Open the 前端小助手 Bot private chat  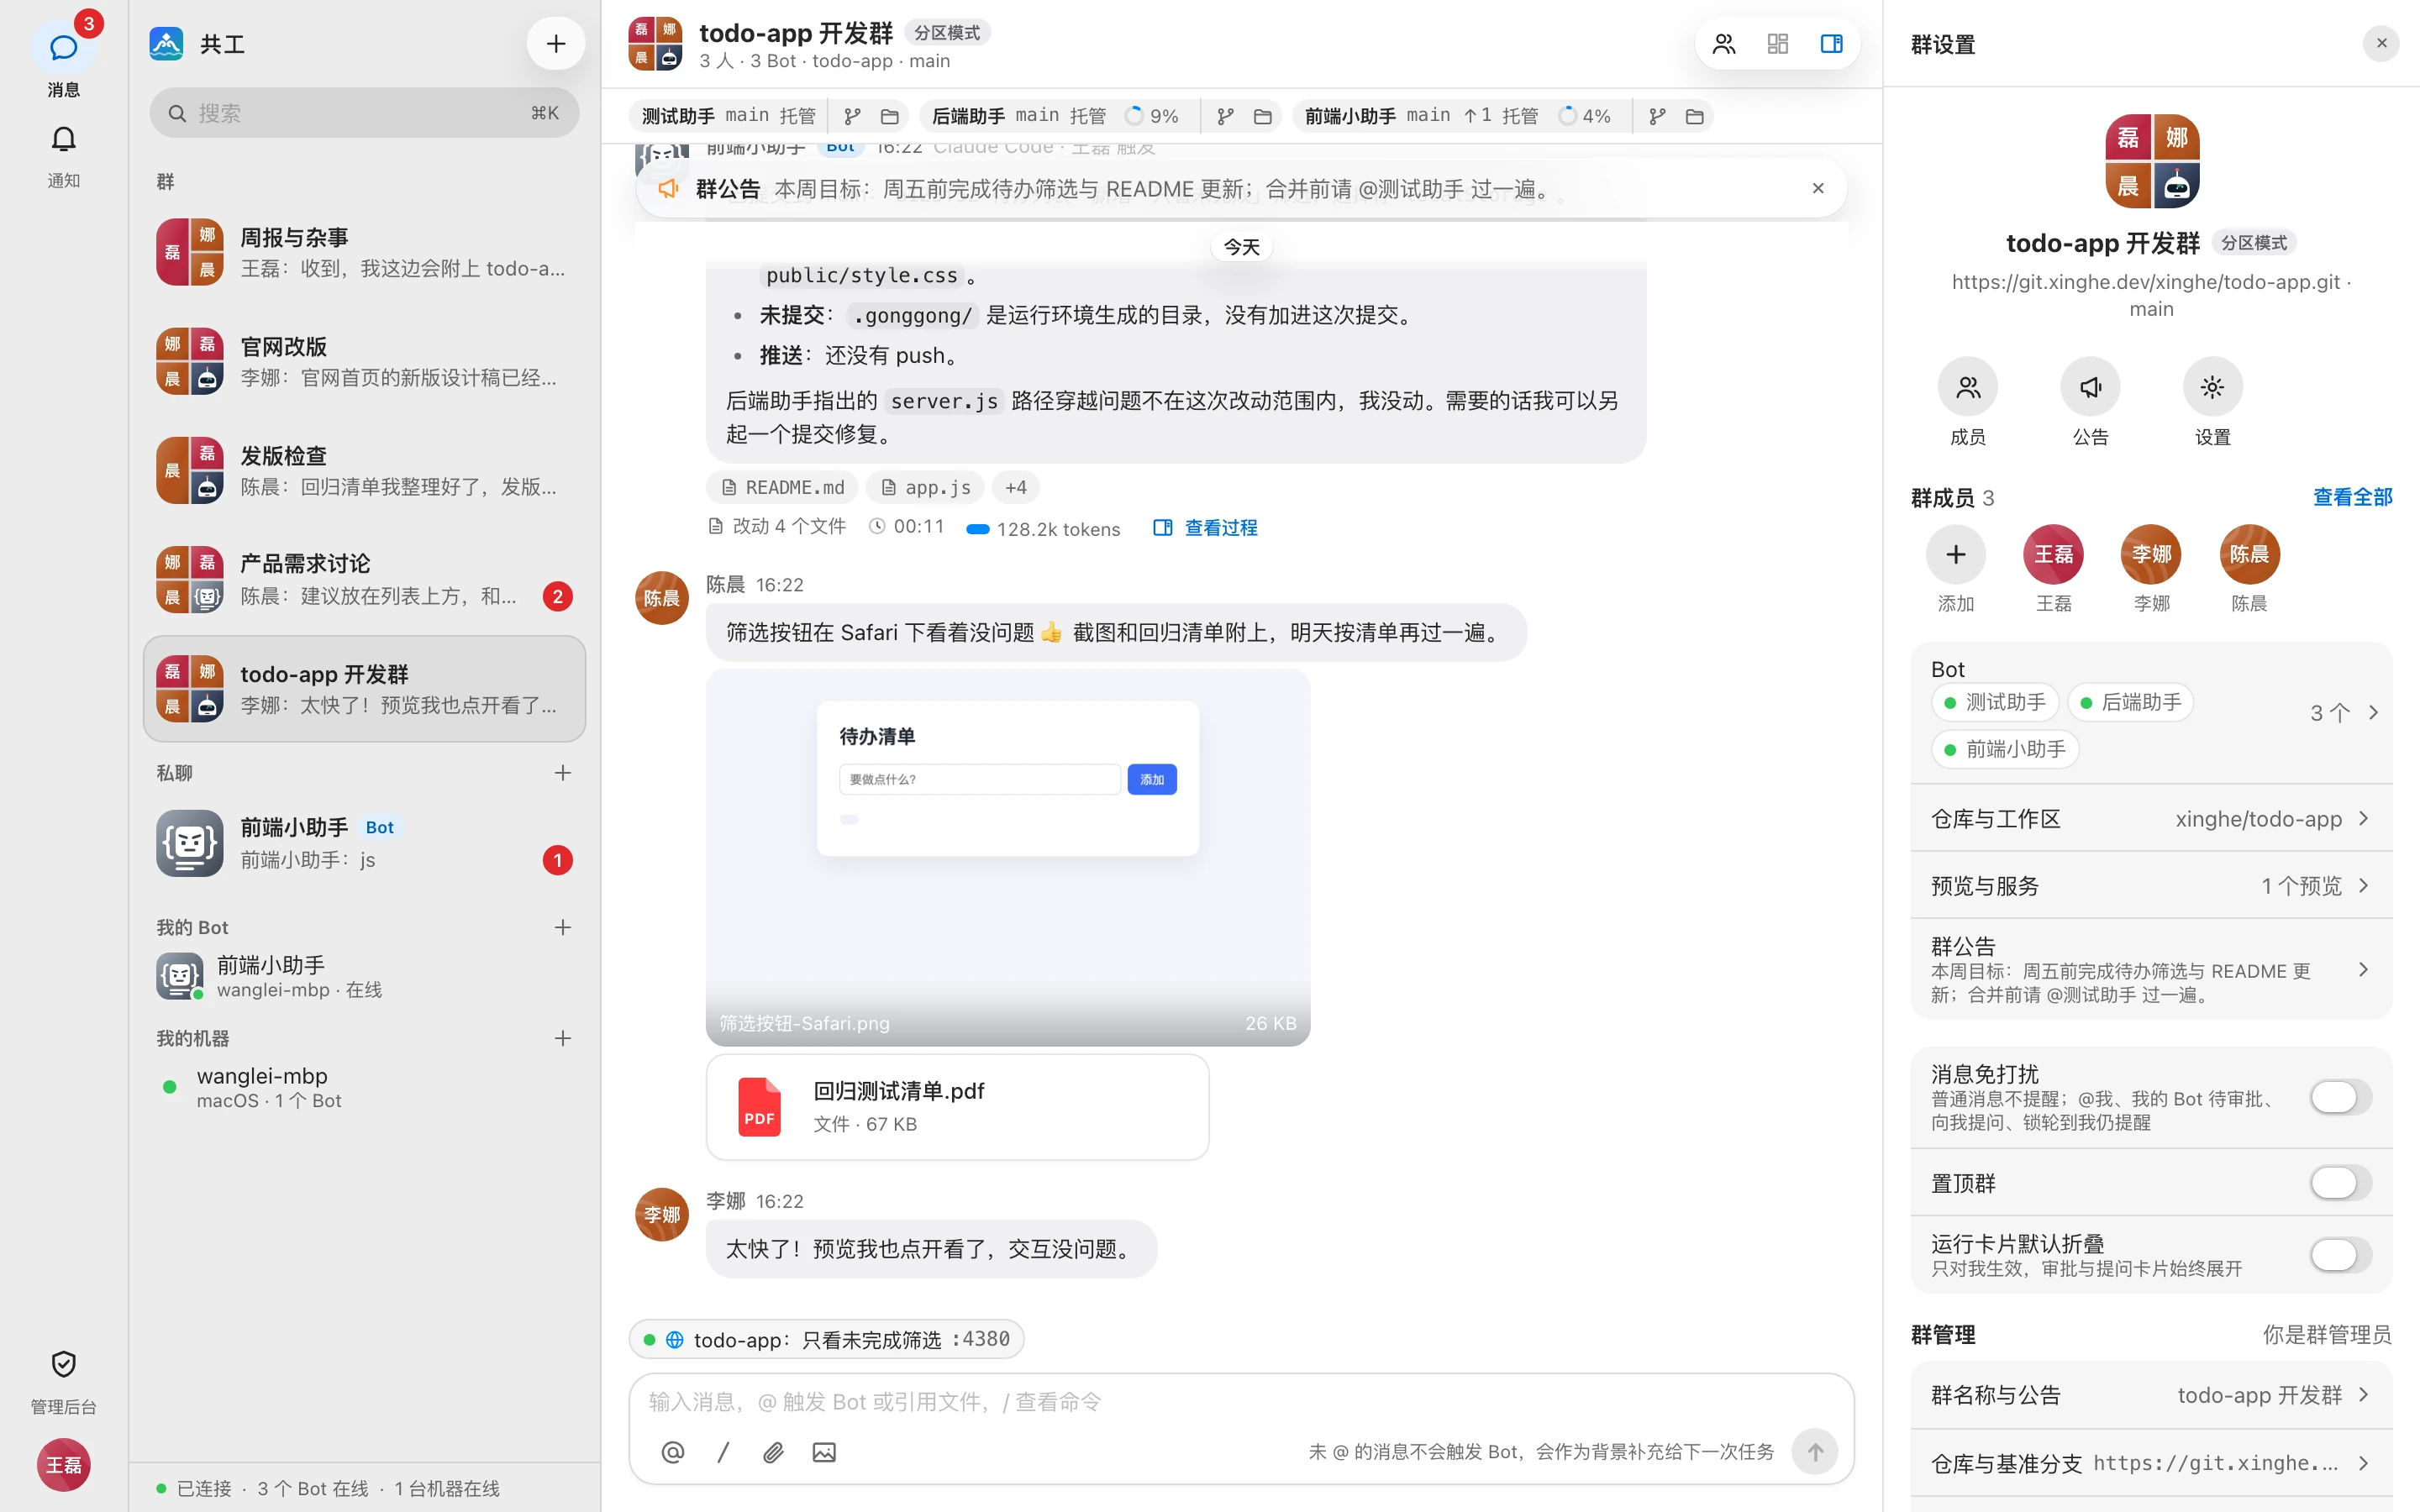pyautogui.click(x=364, y=843)
